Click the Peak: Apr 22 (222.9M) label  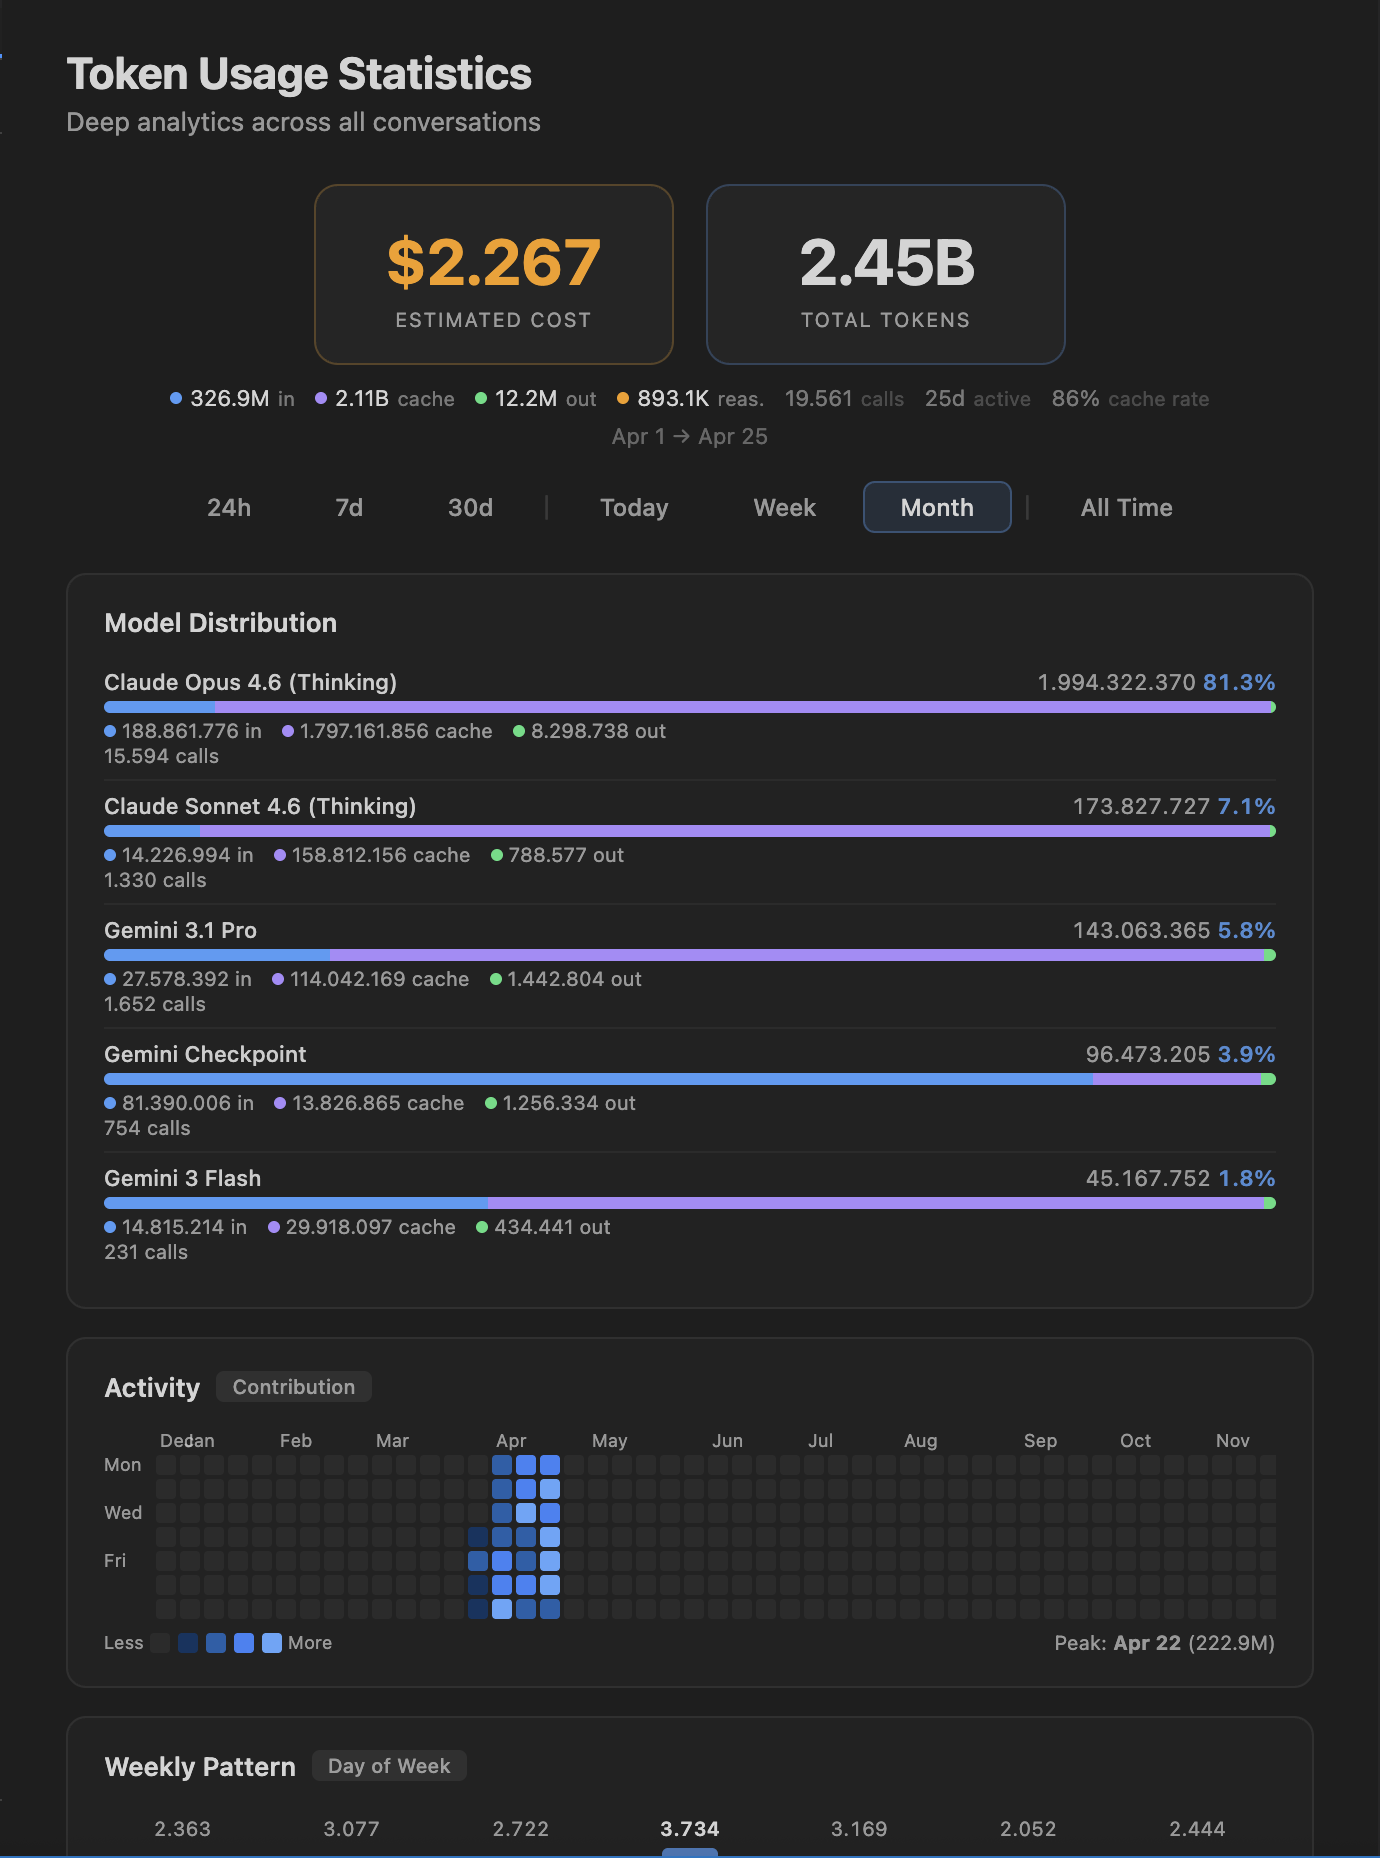pos(1164,1643)
